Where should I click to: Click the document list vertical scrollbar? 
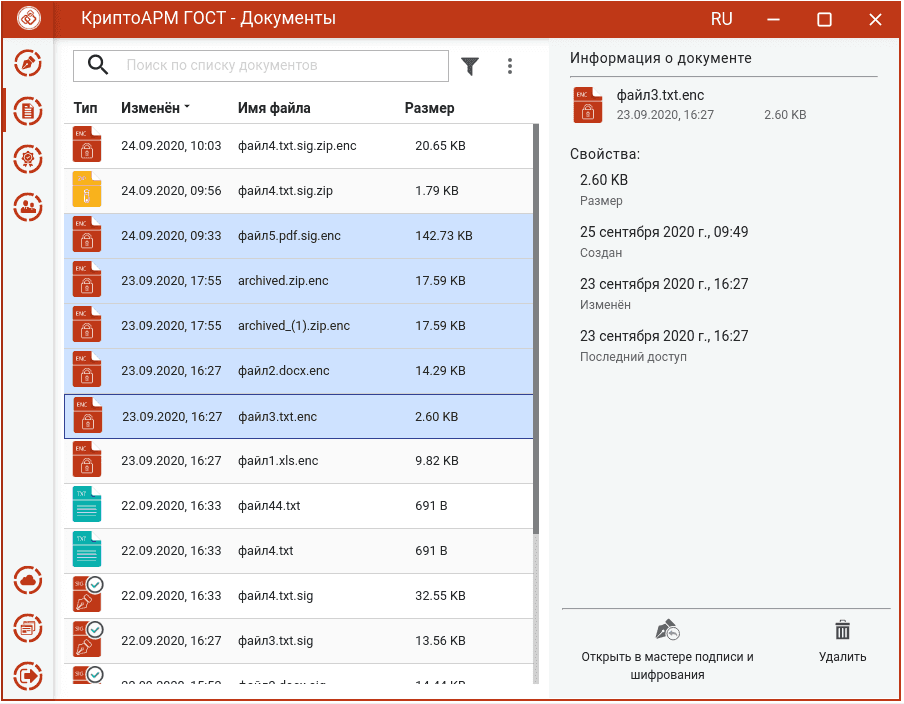click(x=536, y=329)
